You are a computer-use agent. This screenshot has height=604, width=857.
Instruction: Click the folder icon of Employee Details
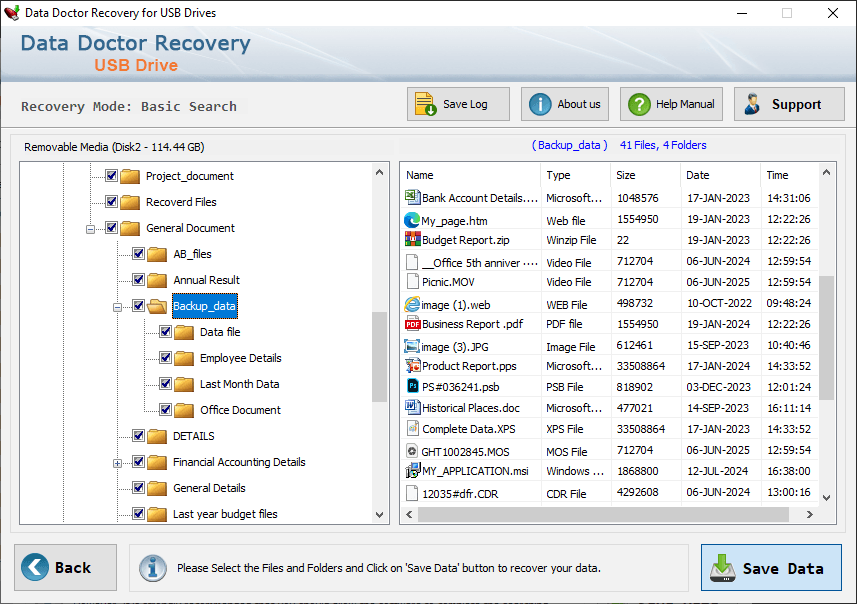coord(184,358)
